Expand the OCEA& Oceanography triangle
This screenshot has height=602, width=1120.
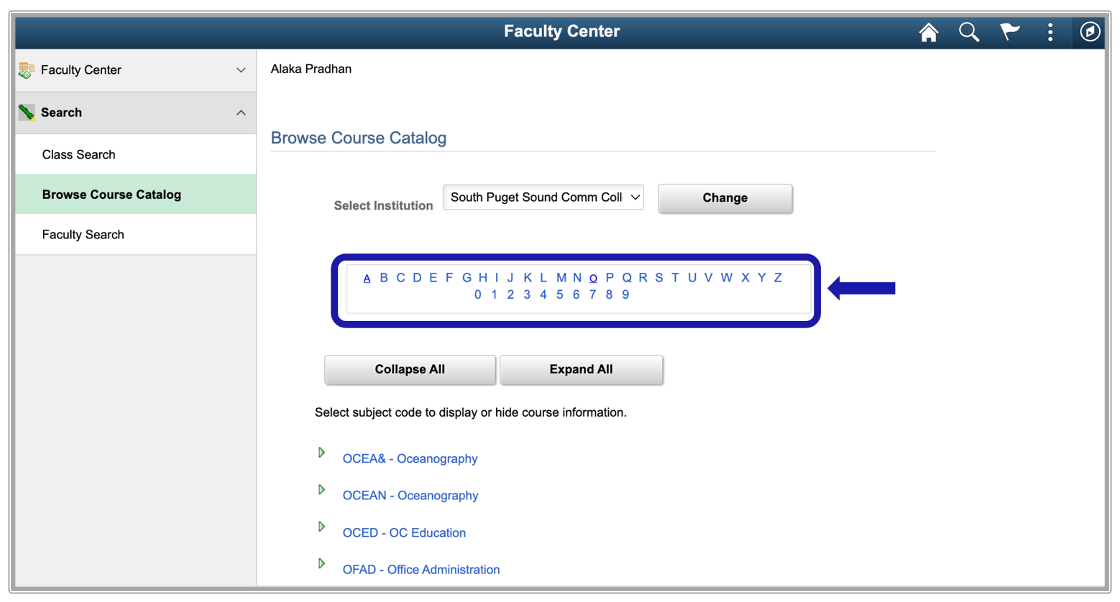(321, 453)
